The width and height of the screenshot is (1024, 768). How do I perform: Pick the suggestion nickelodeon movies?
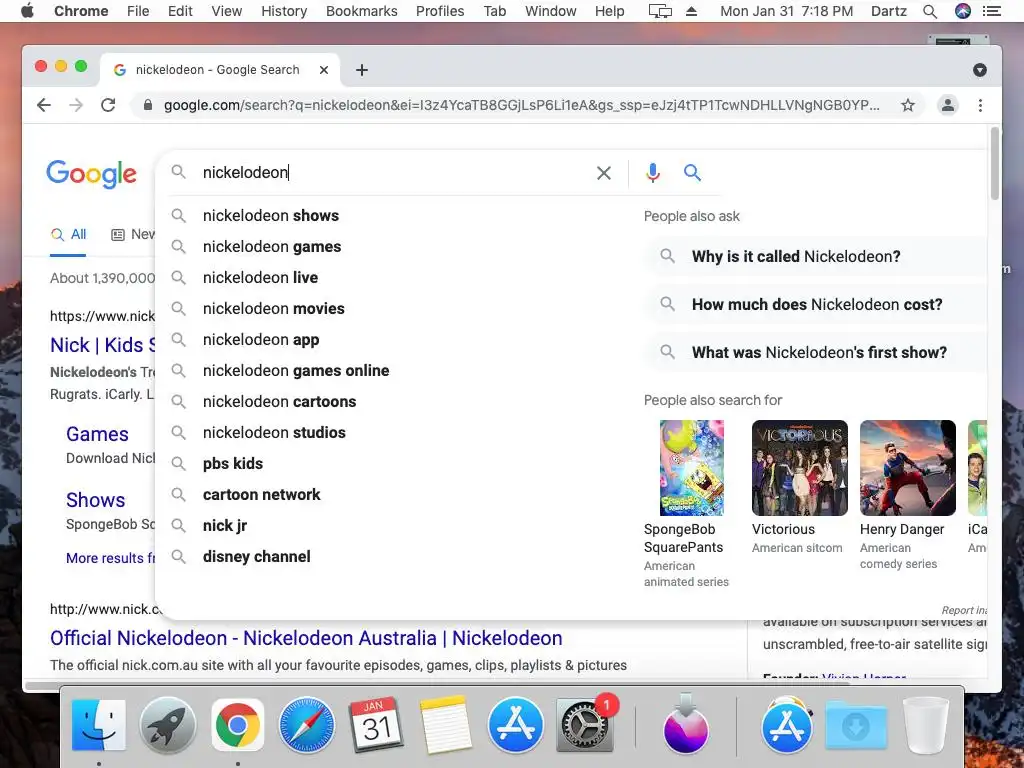tap(274, 309)
